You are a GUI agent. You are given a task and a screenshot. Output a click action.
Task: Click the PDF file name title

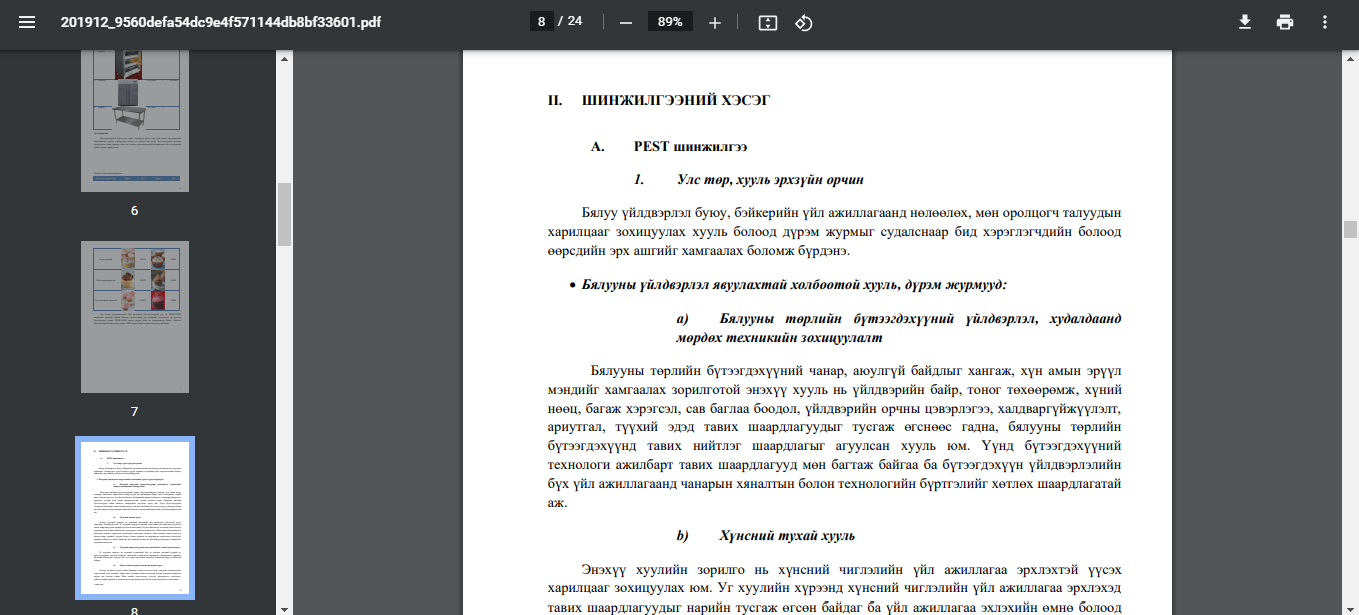pos(221,22)
